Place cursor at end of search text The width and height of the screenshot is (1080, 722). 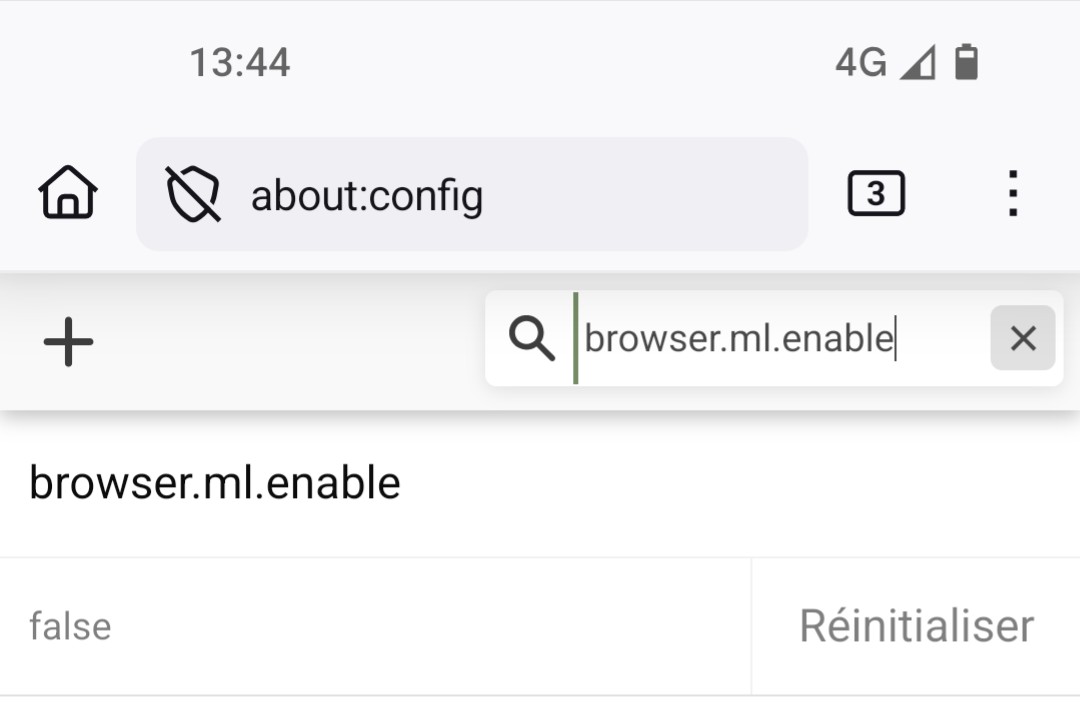pos(895,339)
